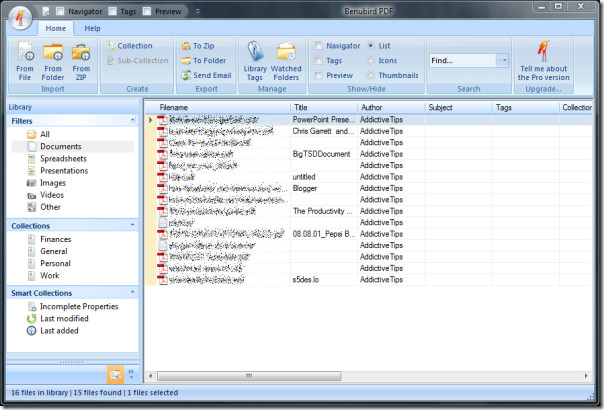Switch to the Help ribbon tab
This screenshot has width=604, height=410.
tap(92, 28)
